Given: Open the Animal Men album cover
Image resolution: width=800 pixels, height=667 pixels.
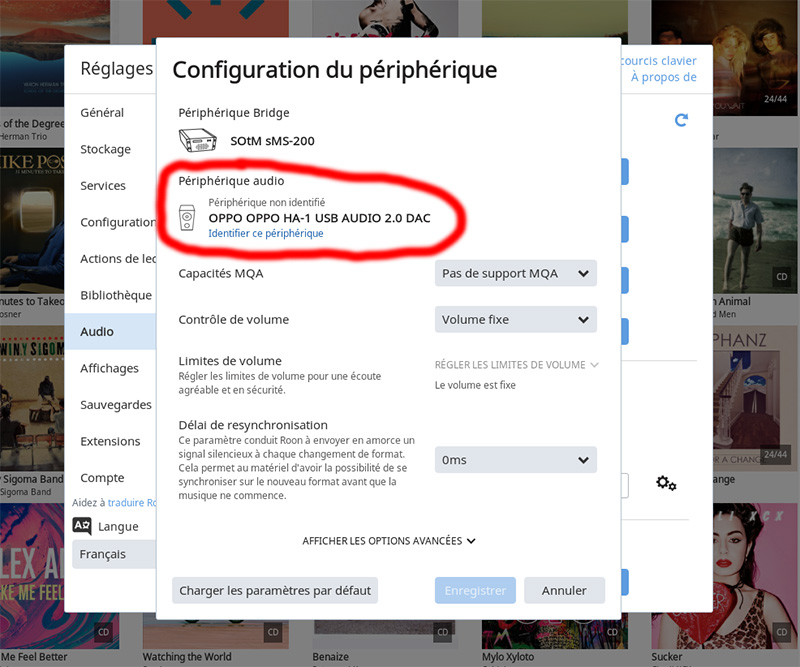Looking at the screenshot, I should 755,220.
